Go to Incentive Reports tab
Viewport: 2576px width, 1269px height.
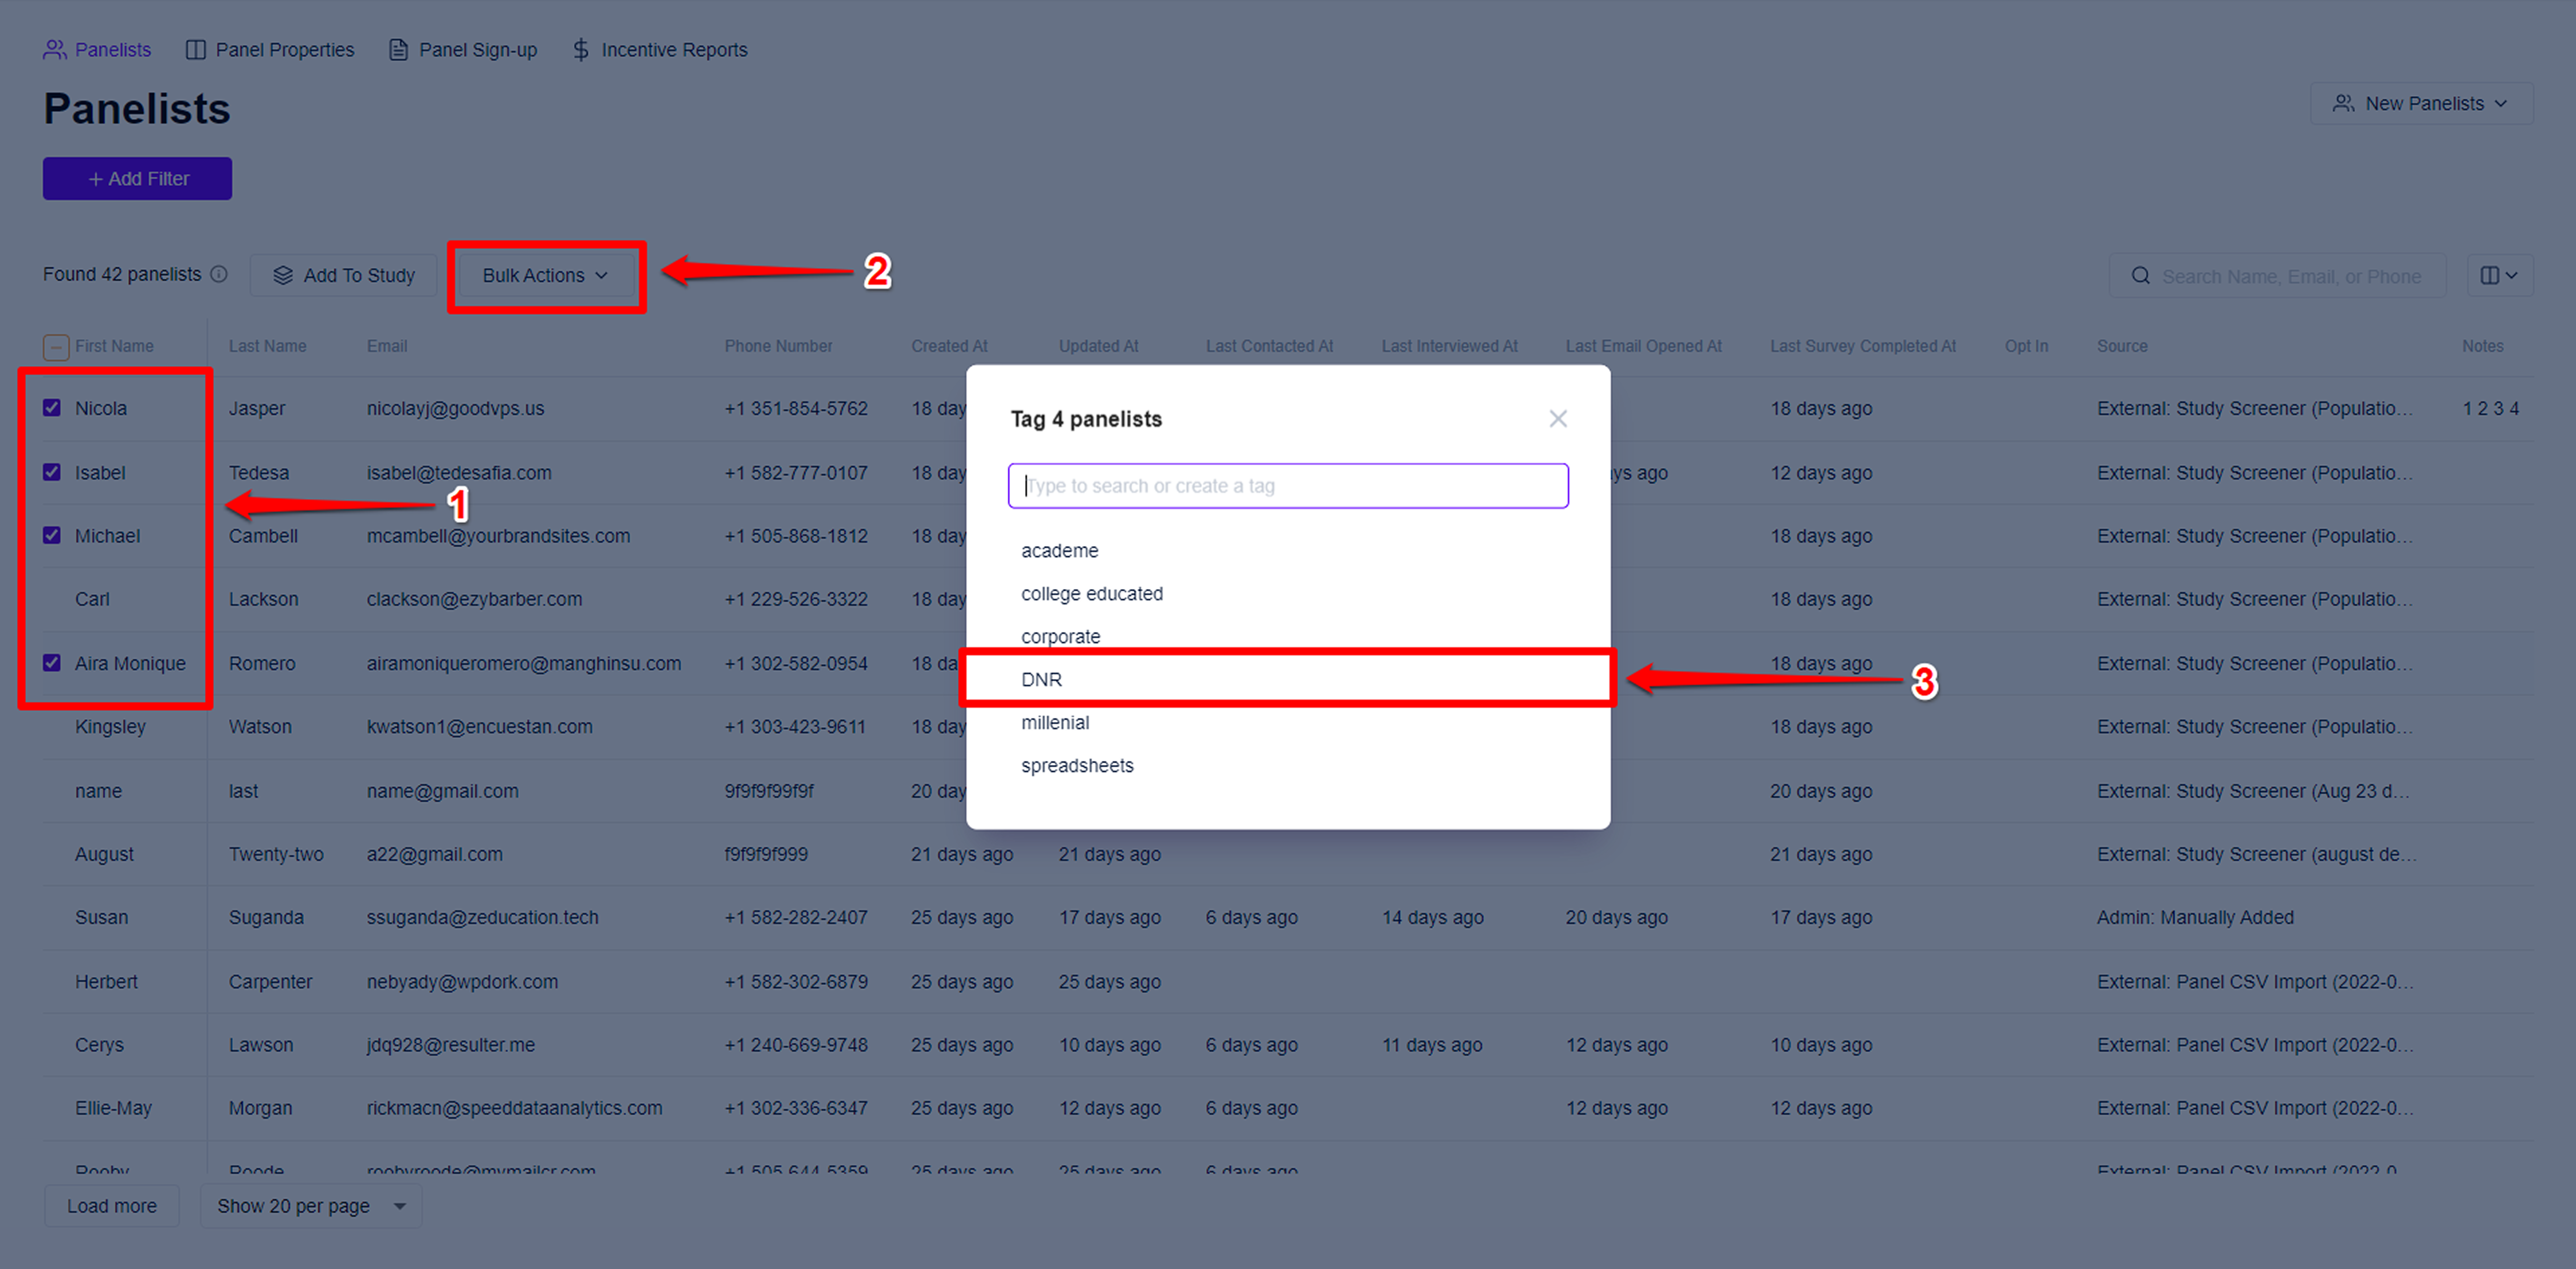(x=660, y=50)
